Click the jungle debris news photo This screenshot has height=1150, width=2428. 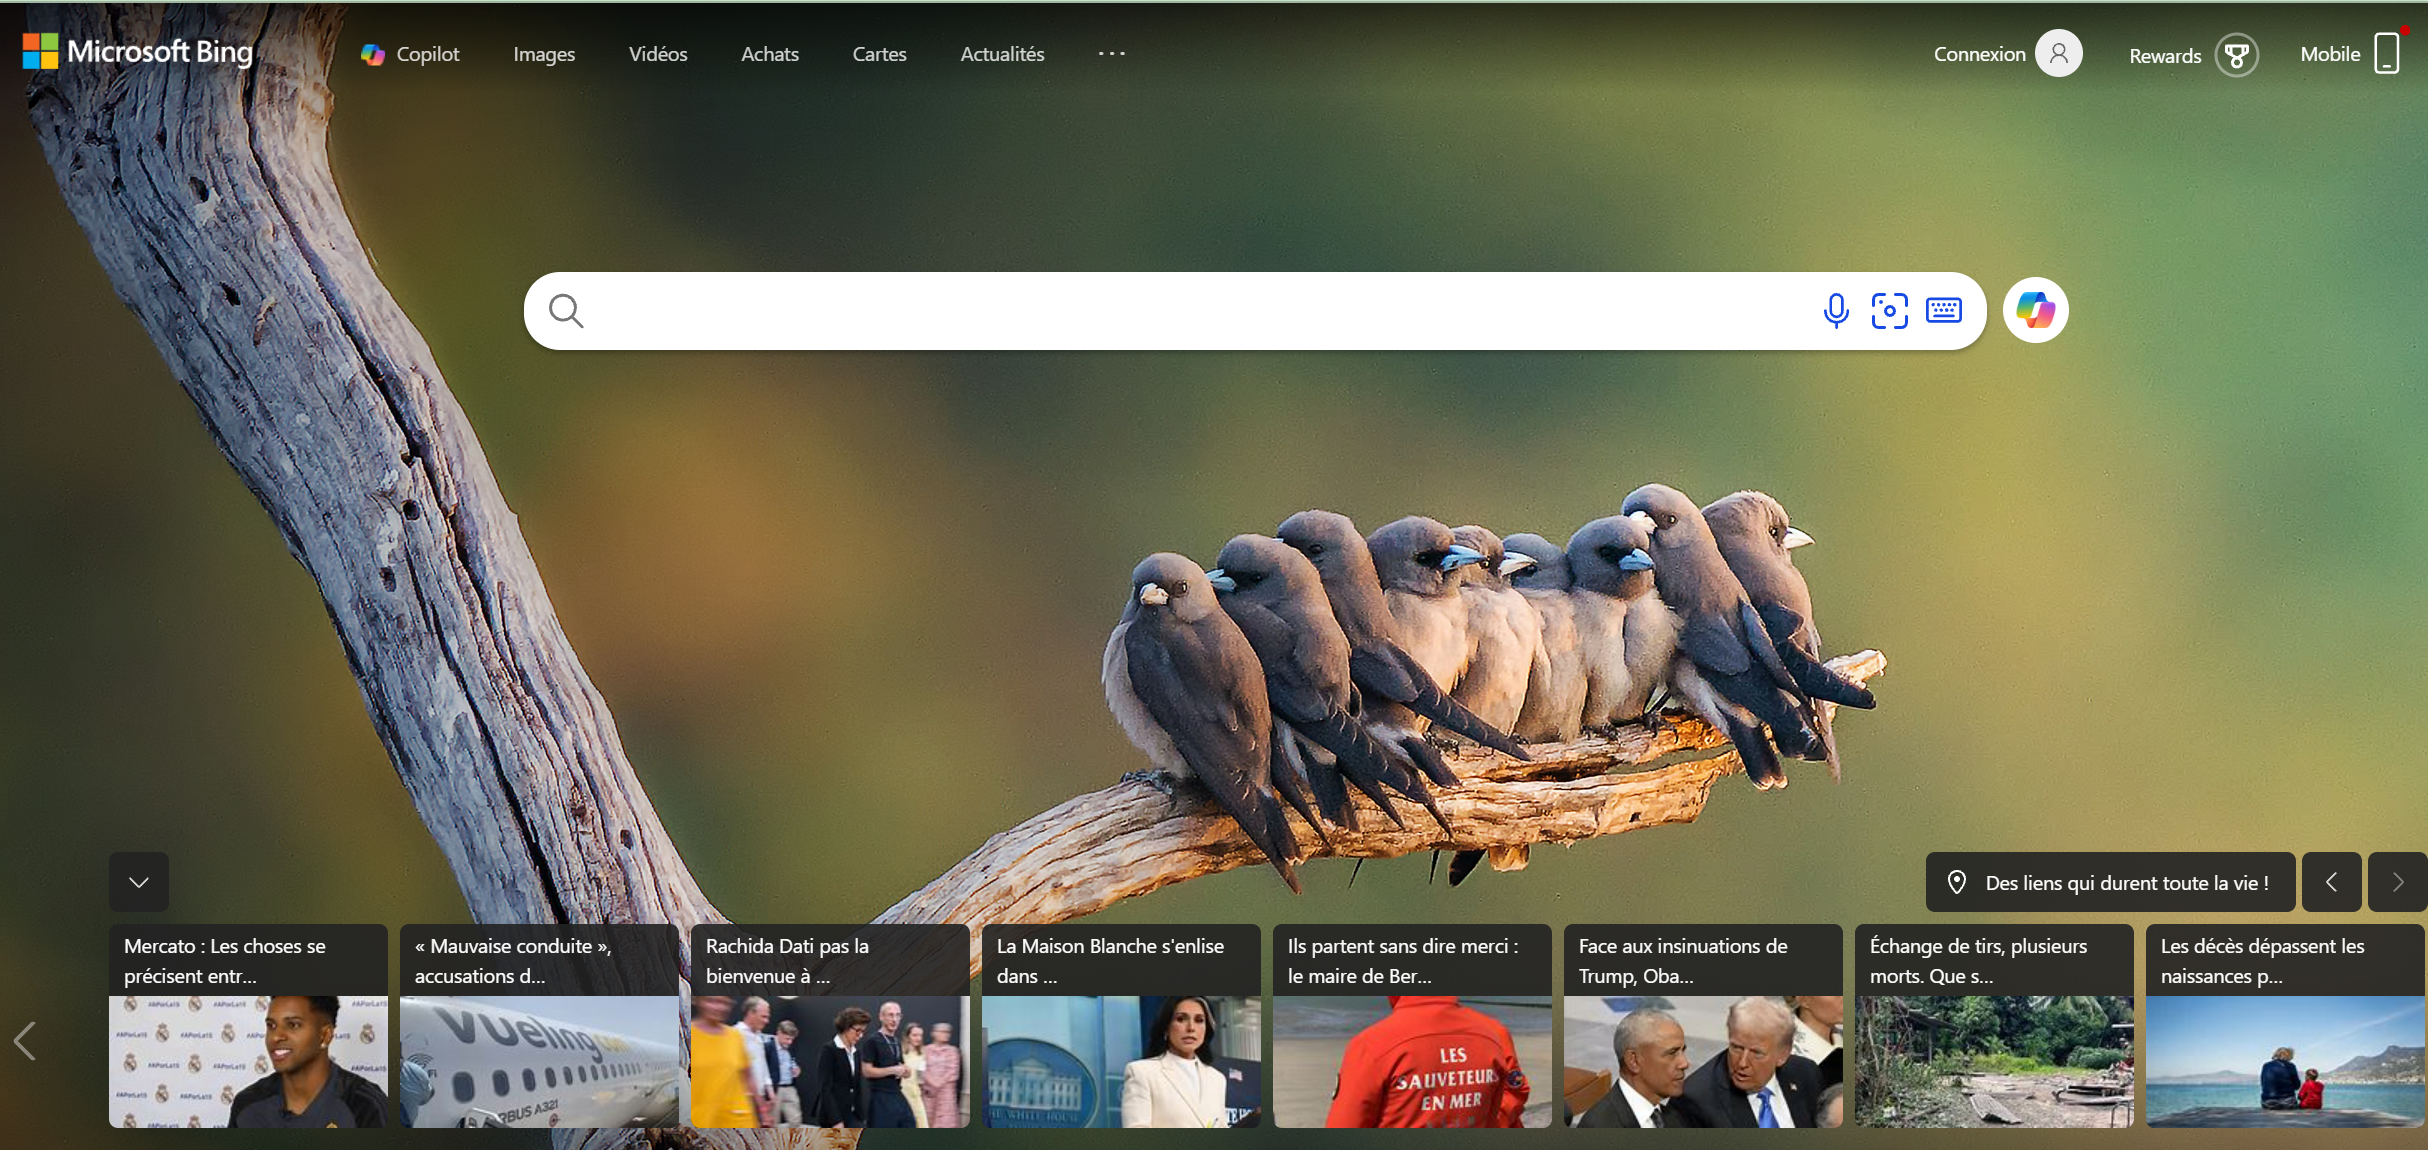click(1994, 1061)
